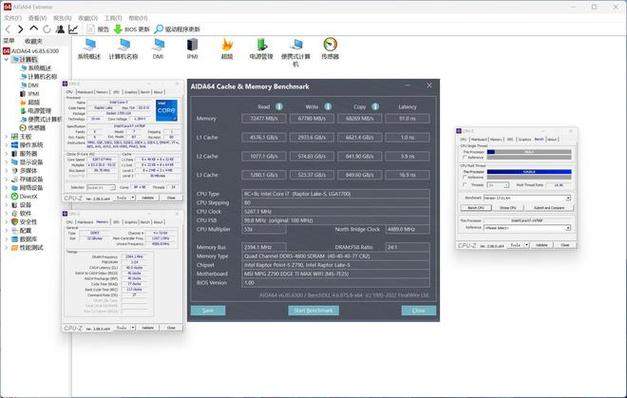Click the info icon beside Copy column

(375, 106)
